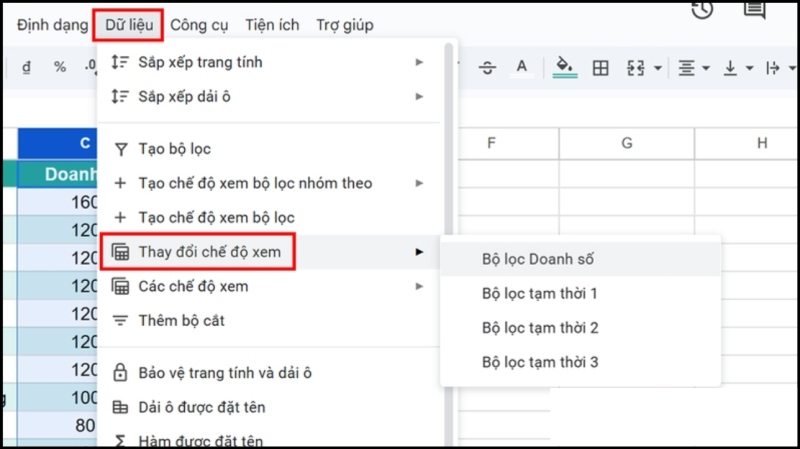Select column H header

tap(747, 143)
